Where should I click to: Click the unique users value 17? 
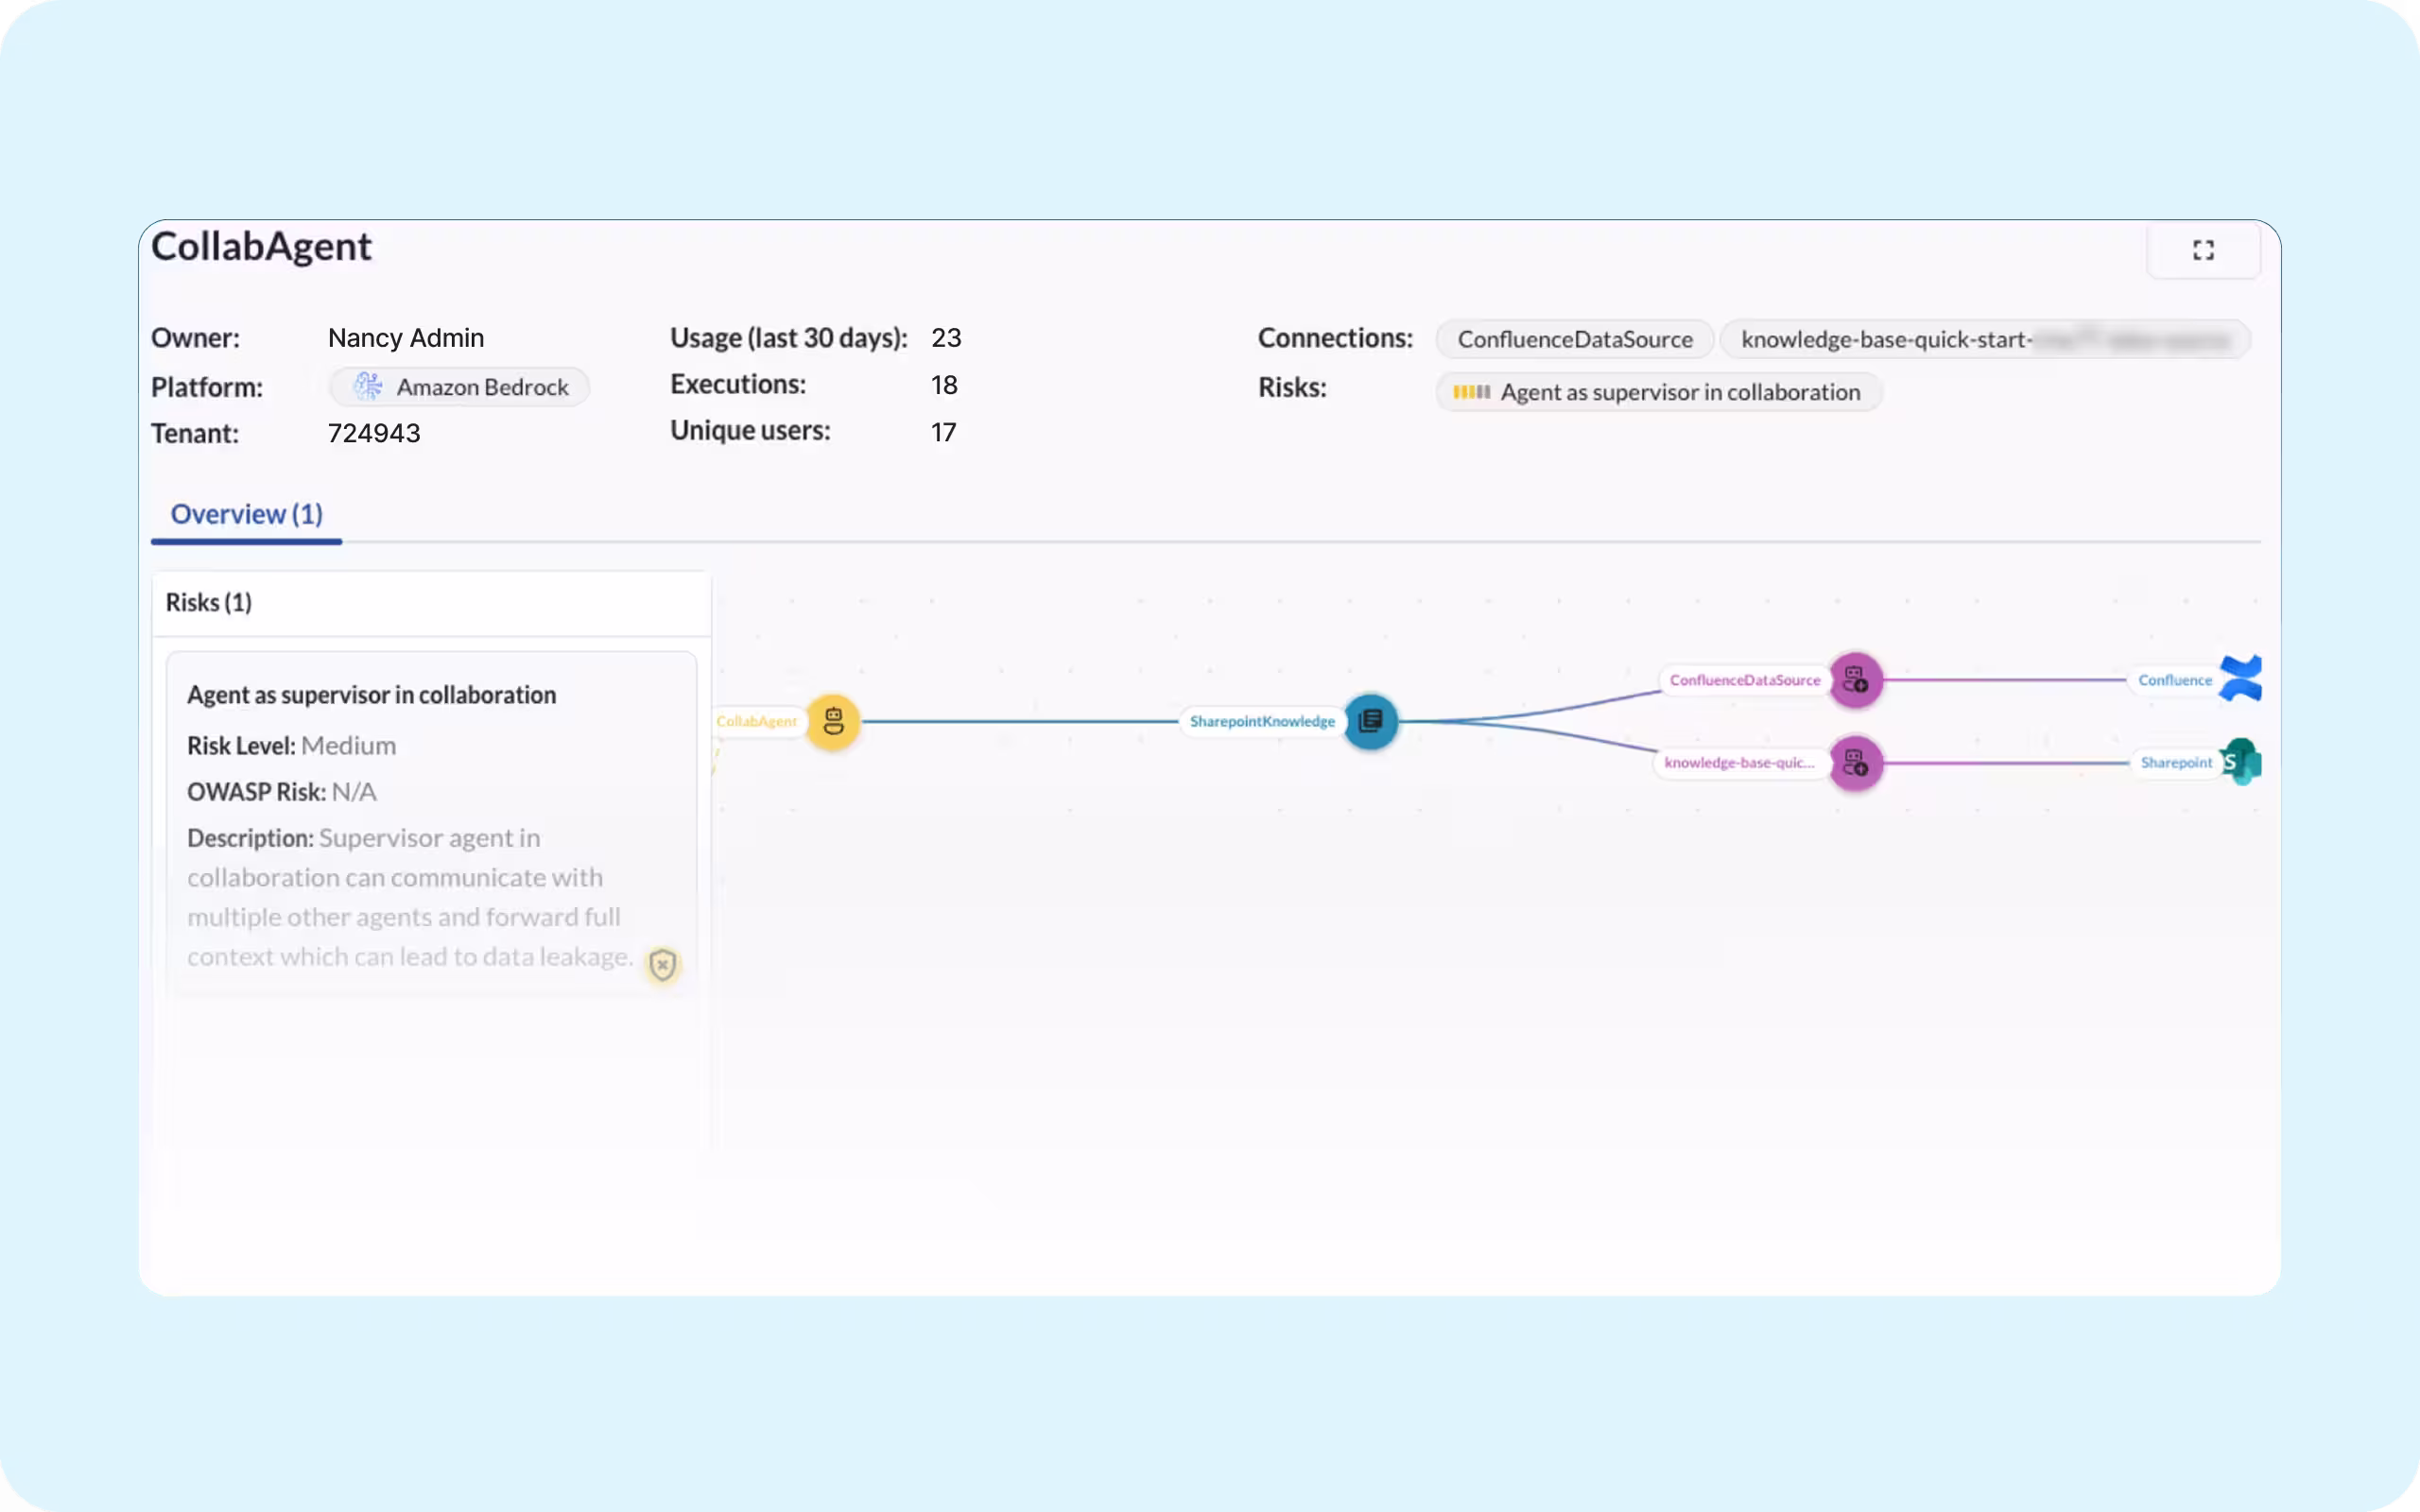[943, 432]
